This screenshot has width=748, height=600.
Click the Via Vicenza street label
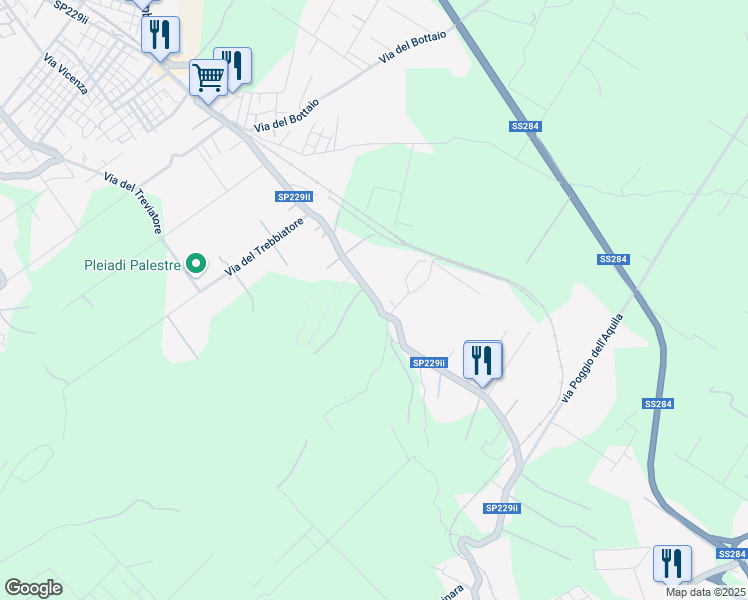pyautogui.click(x=66, y=73)
